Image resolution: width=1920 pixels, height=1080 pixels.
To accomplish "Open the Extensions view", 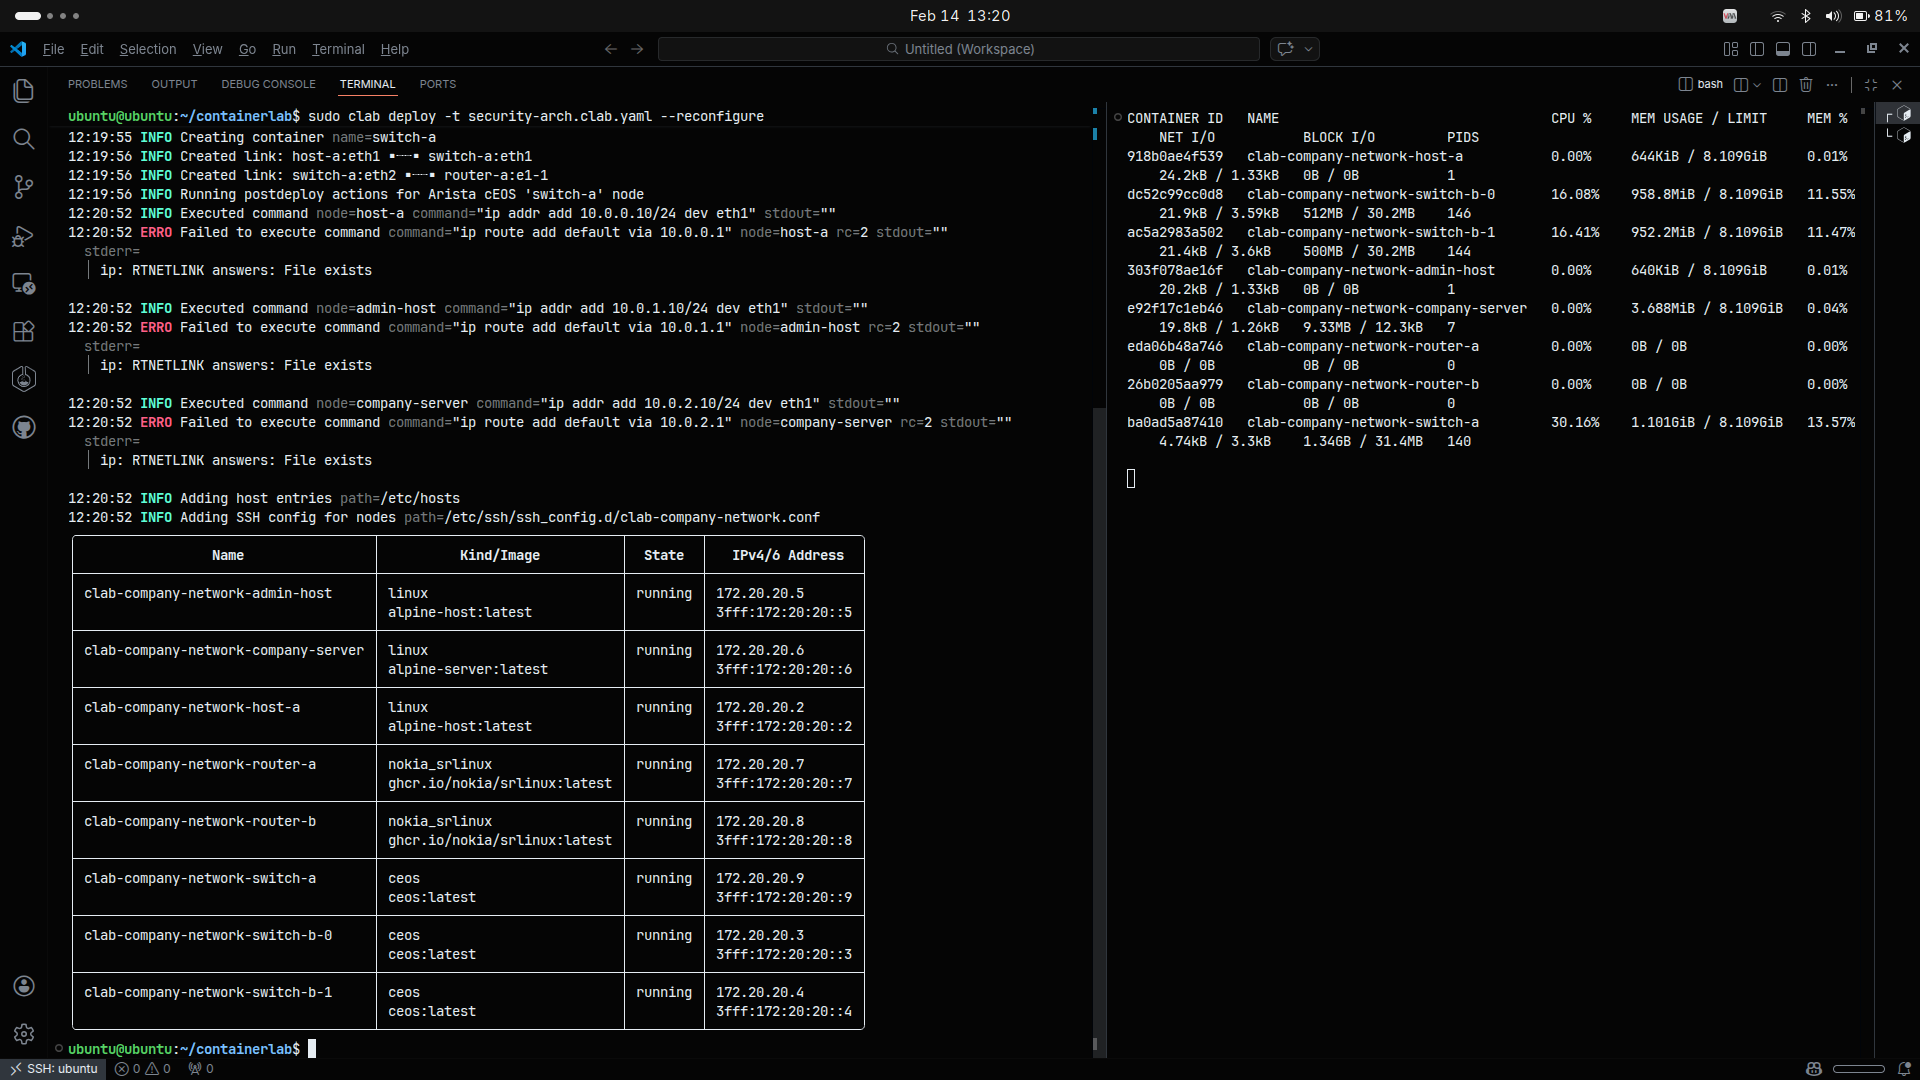I will point(24,332).
